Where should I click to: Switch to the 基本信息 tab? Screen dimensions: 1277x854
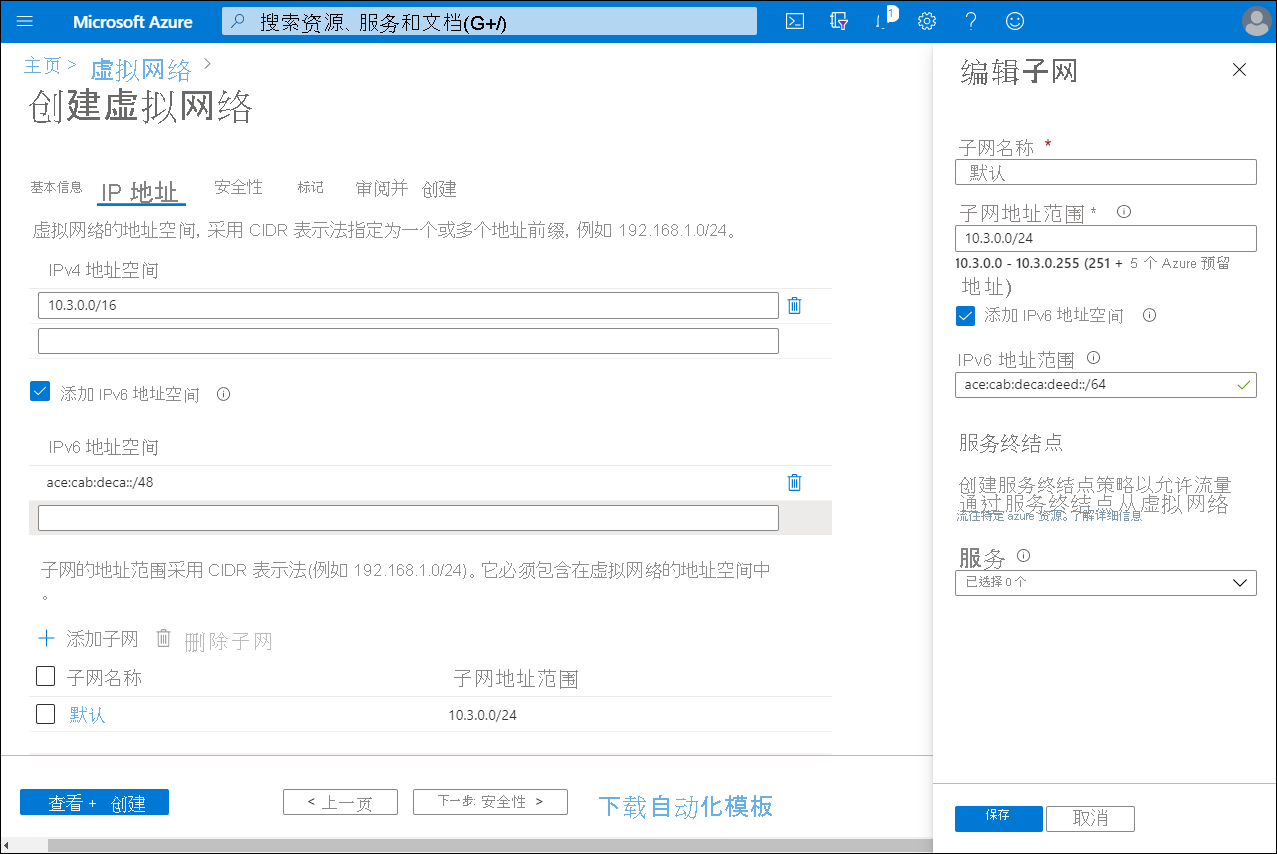point(56,187)
